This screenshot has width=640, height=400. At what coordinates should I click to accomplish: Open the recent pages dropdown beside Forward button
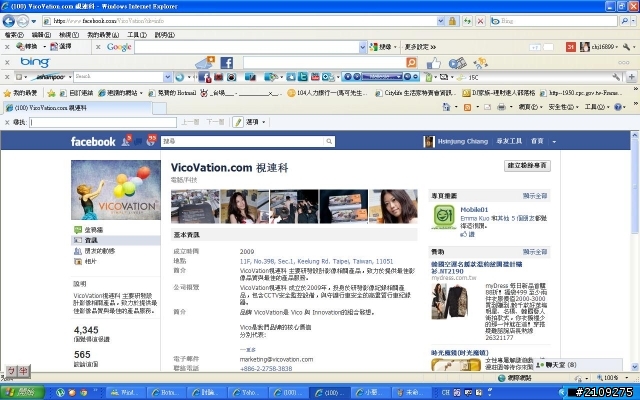pos(34,21)
